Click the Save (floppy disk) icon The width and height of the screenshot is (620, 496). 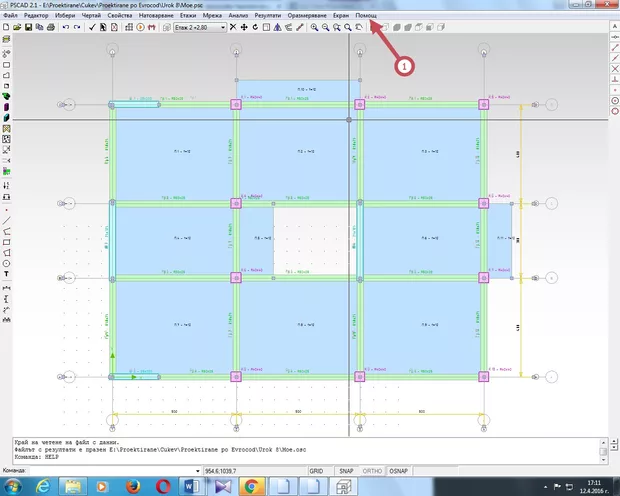pos(26,27)
